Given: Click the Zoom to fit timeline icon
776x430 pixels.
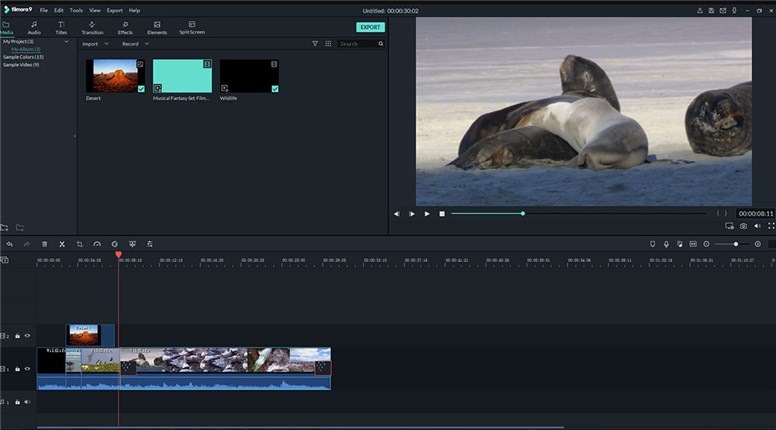Looking at the screenshot, I should pyautogui.click(x=693, y=244).
